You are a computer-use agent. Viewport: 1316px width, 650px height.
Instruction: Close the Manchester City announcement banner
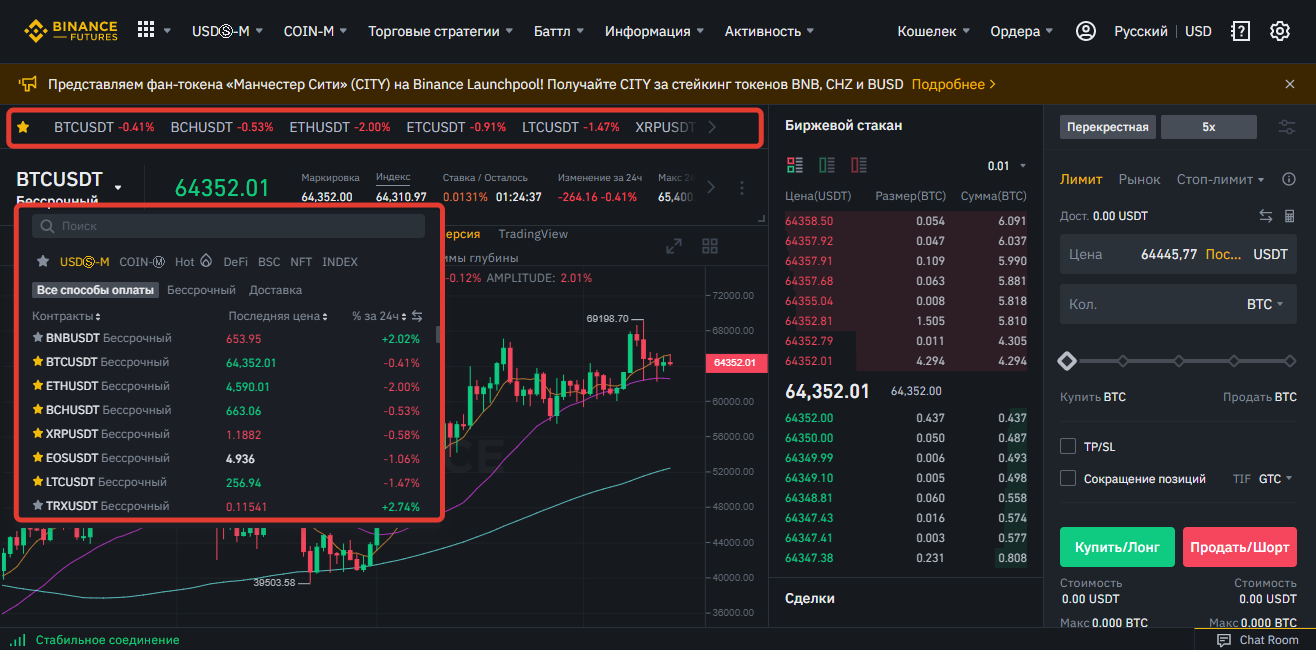pos(1290,84)
